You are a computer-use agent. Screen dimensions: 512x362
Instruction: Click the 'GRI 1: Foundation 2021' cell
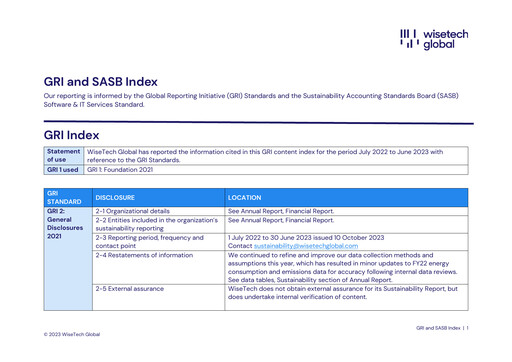276,170
